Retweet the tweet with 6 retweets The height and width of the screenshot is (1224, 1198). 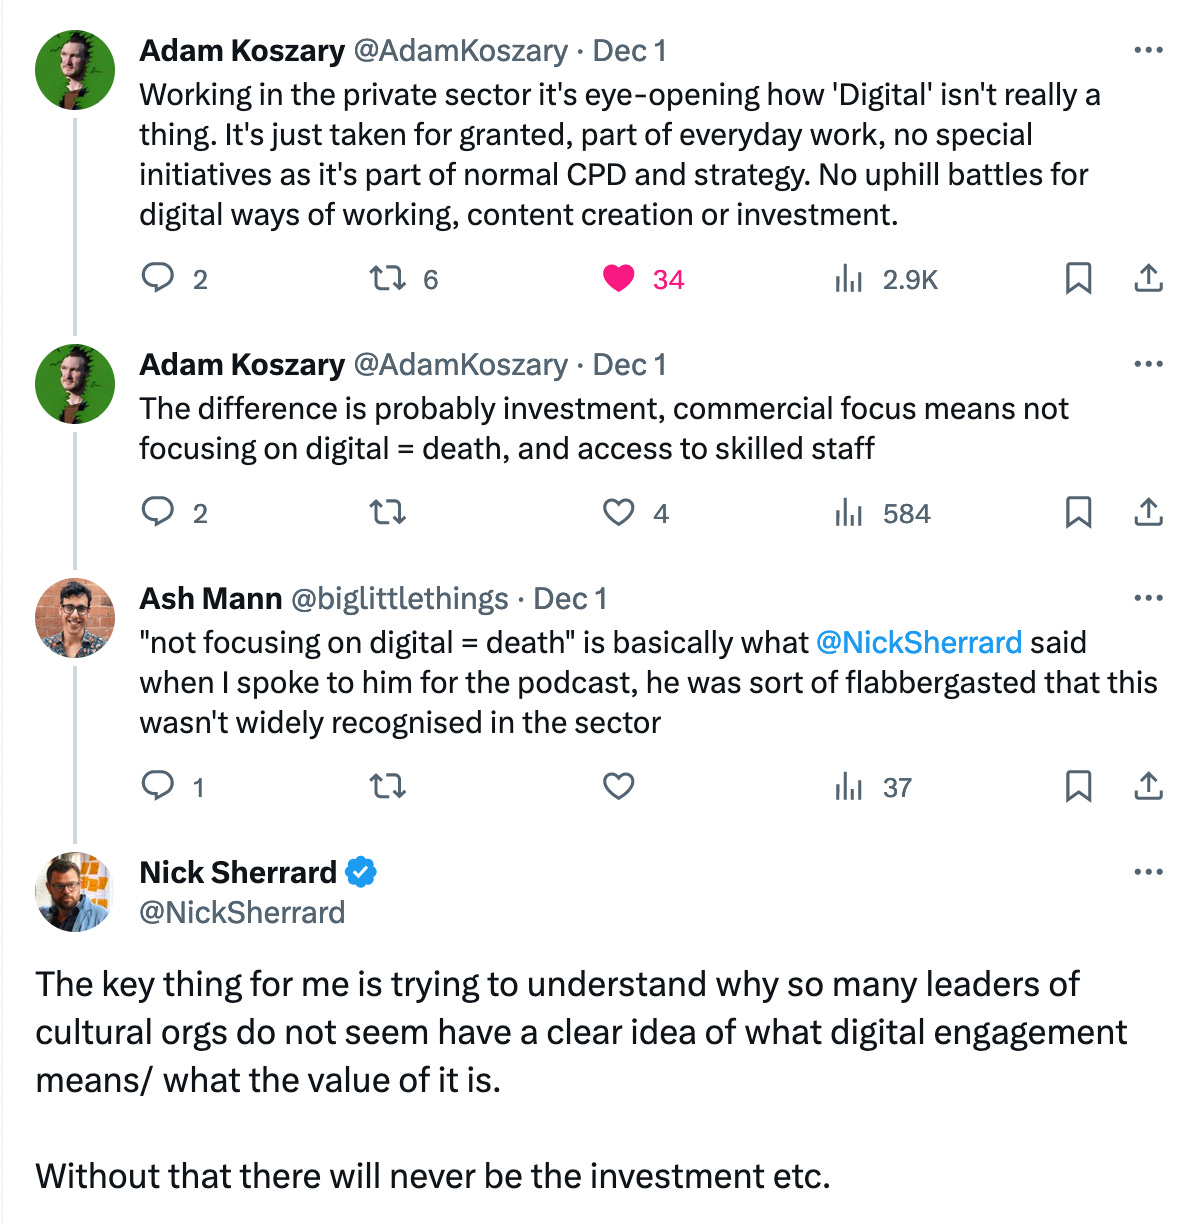click(388, 278)
